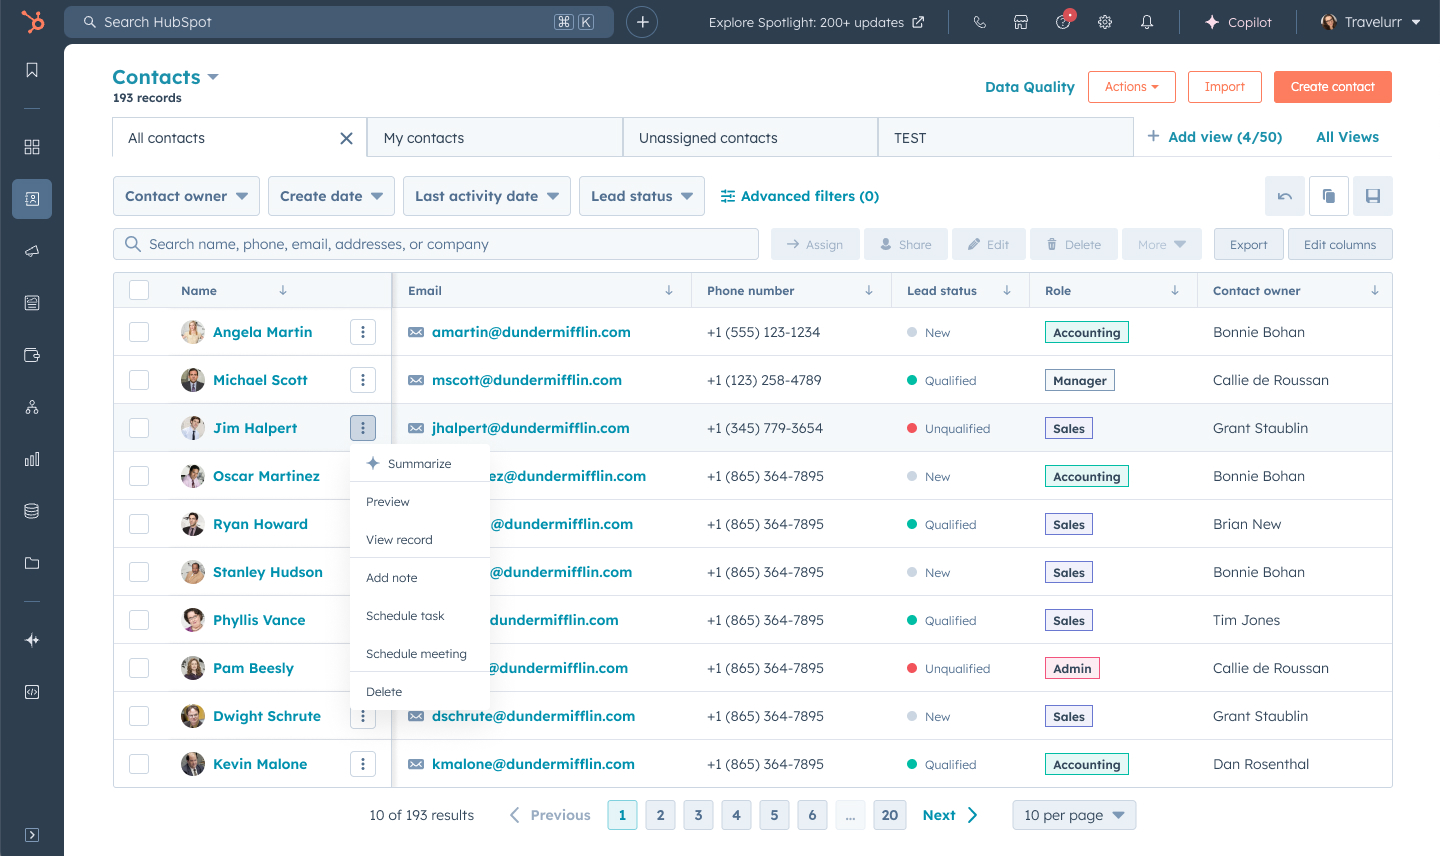Go to the Next page of results

(x=951, y=815)
